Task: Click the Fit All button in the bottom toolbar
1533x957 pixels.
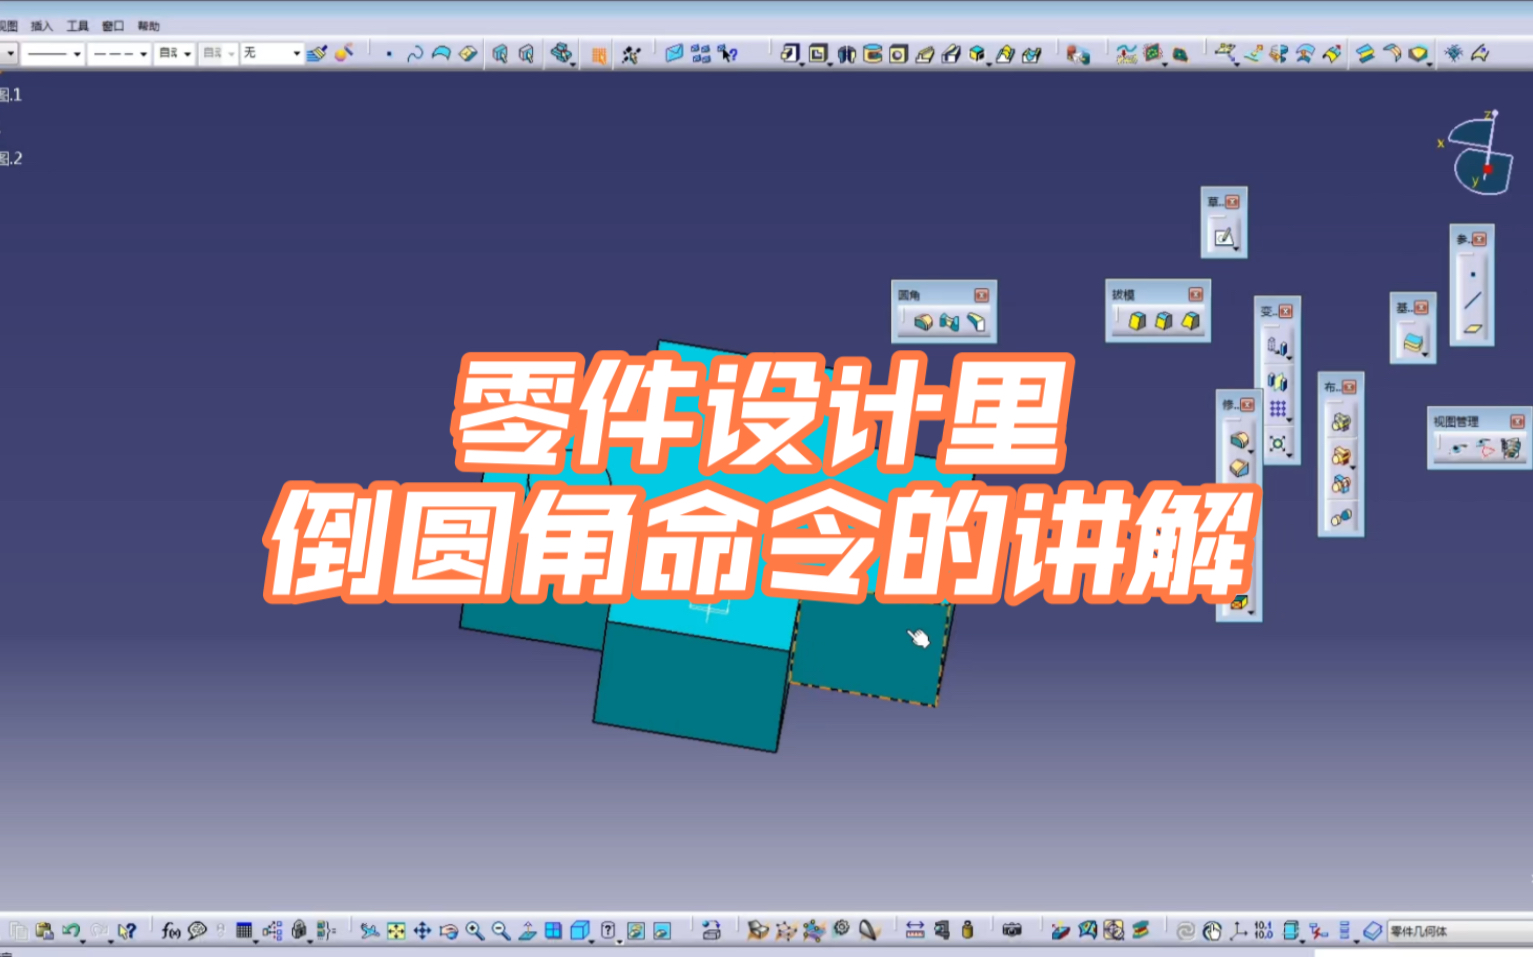Action: click(394, 930)
